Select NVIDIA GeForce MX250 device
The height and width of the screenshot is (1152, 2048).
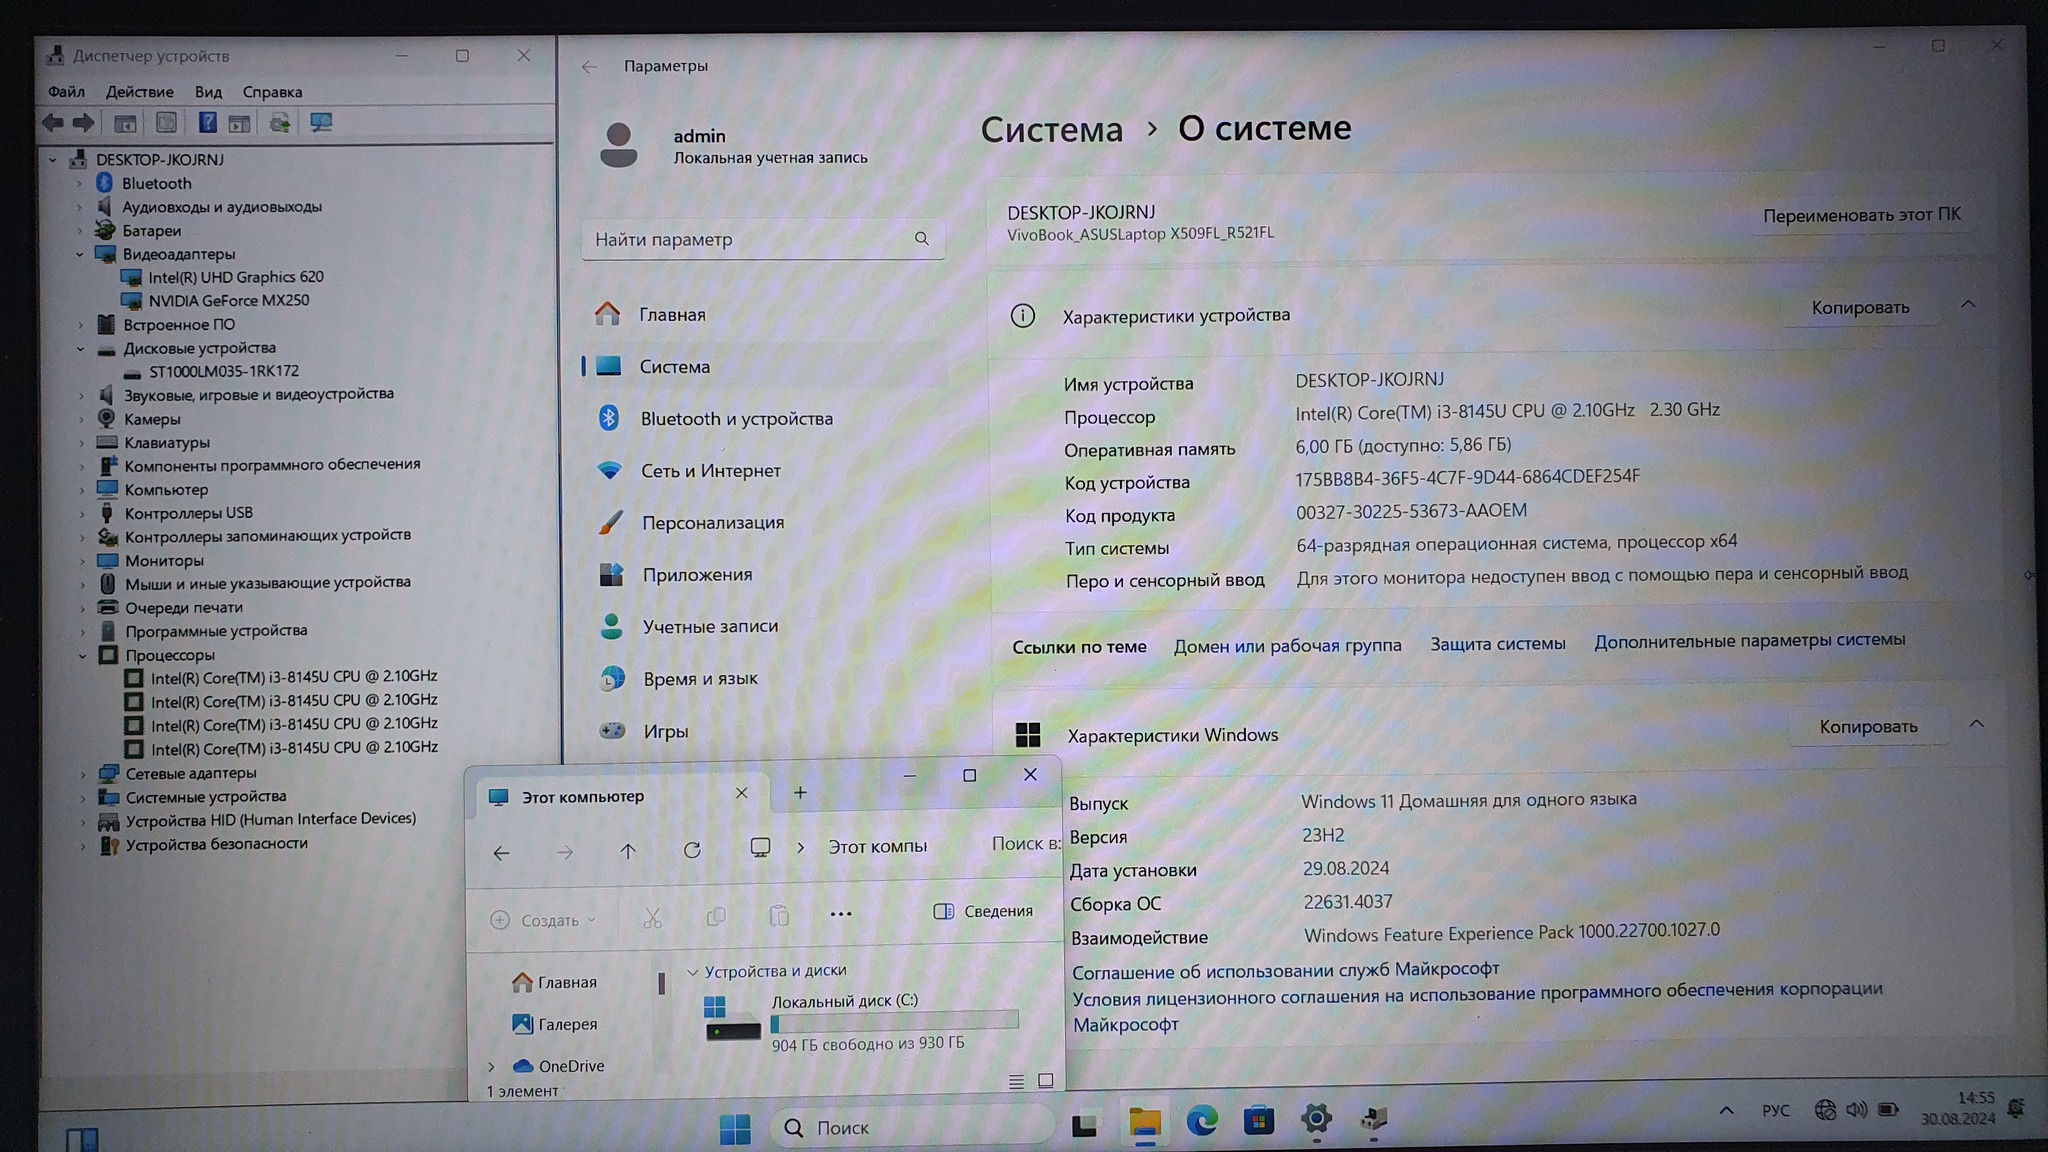click(x=228, y=300)
